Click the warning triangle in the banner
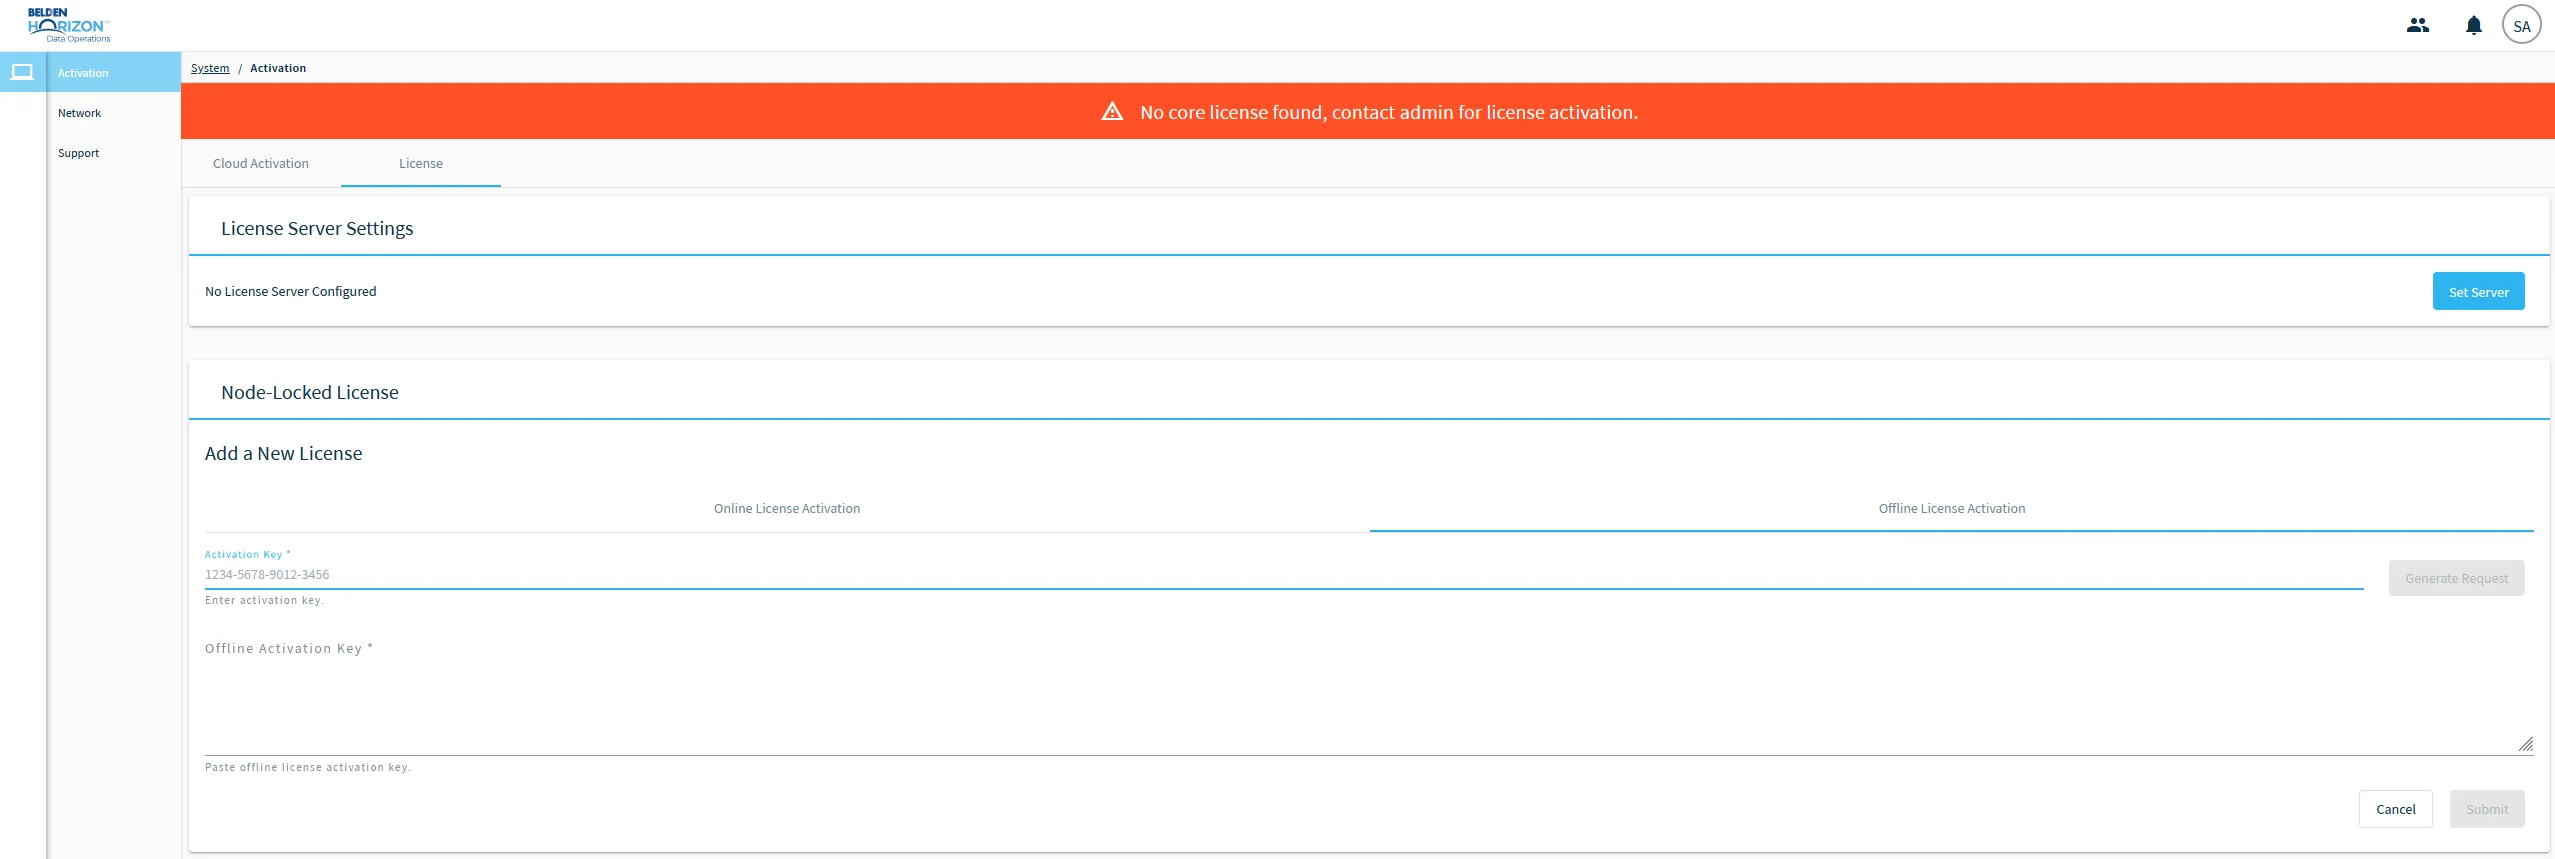The height and width of the screenshot is (859, 2555). coord(1112,111)
